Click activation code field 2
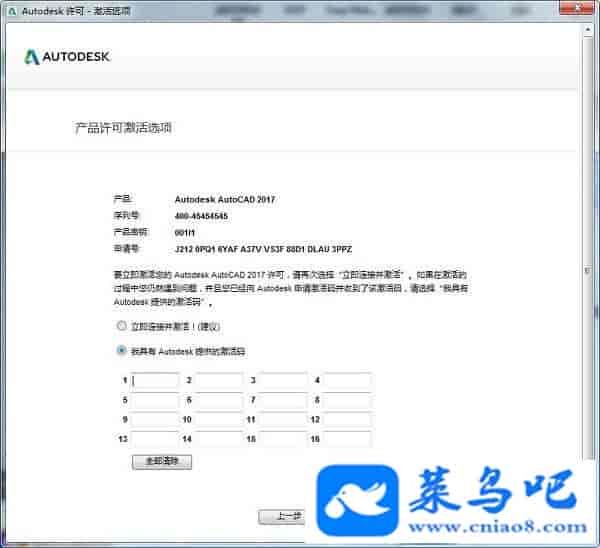 click(219, 380)
